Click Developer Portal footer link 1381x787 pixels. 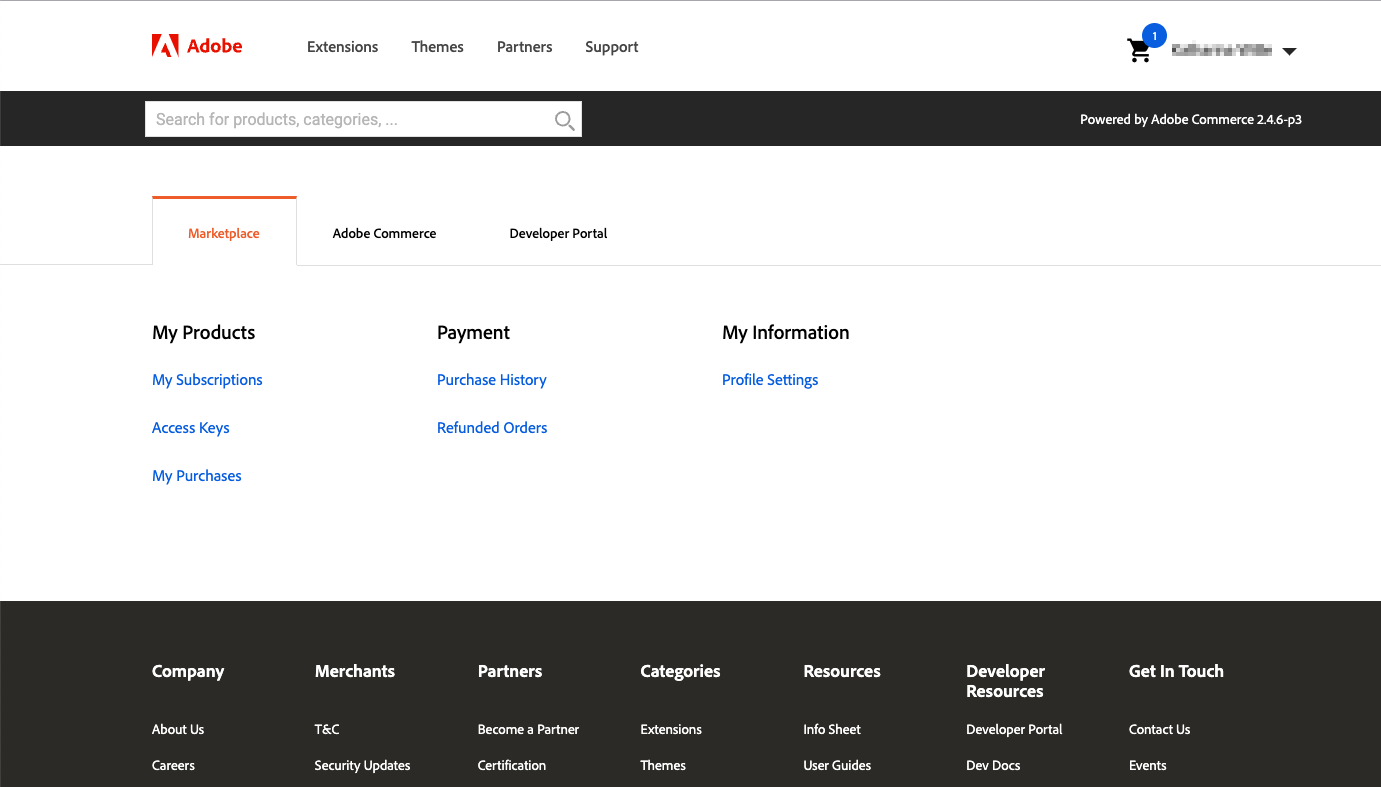(x=1014, y=729)
